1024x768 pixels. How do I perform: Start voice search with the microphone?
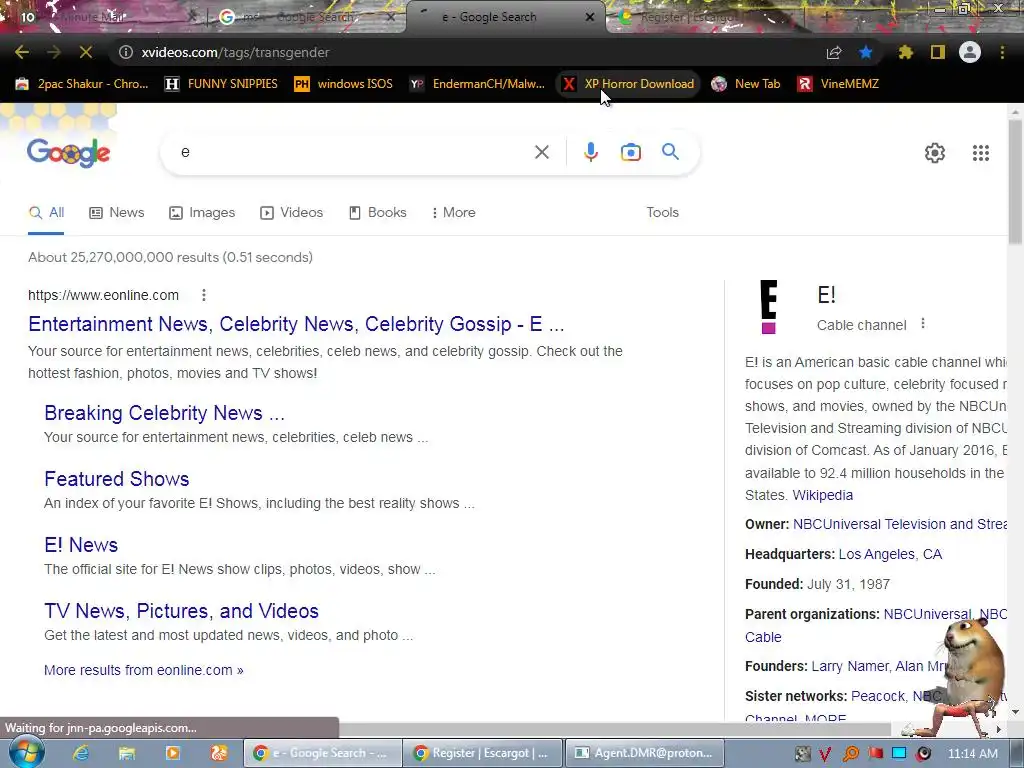pyautogui.click(x=590, y=152)
